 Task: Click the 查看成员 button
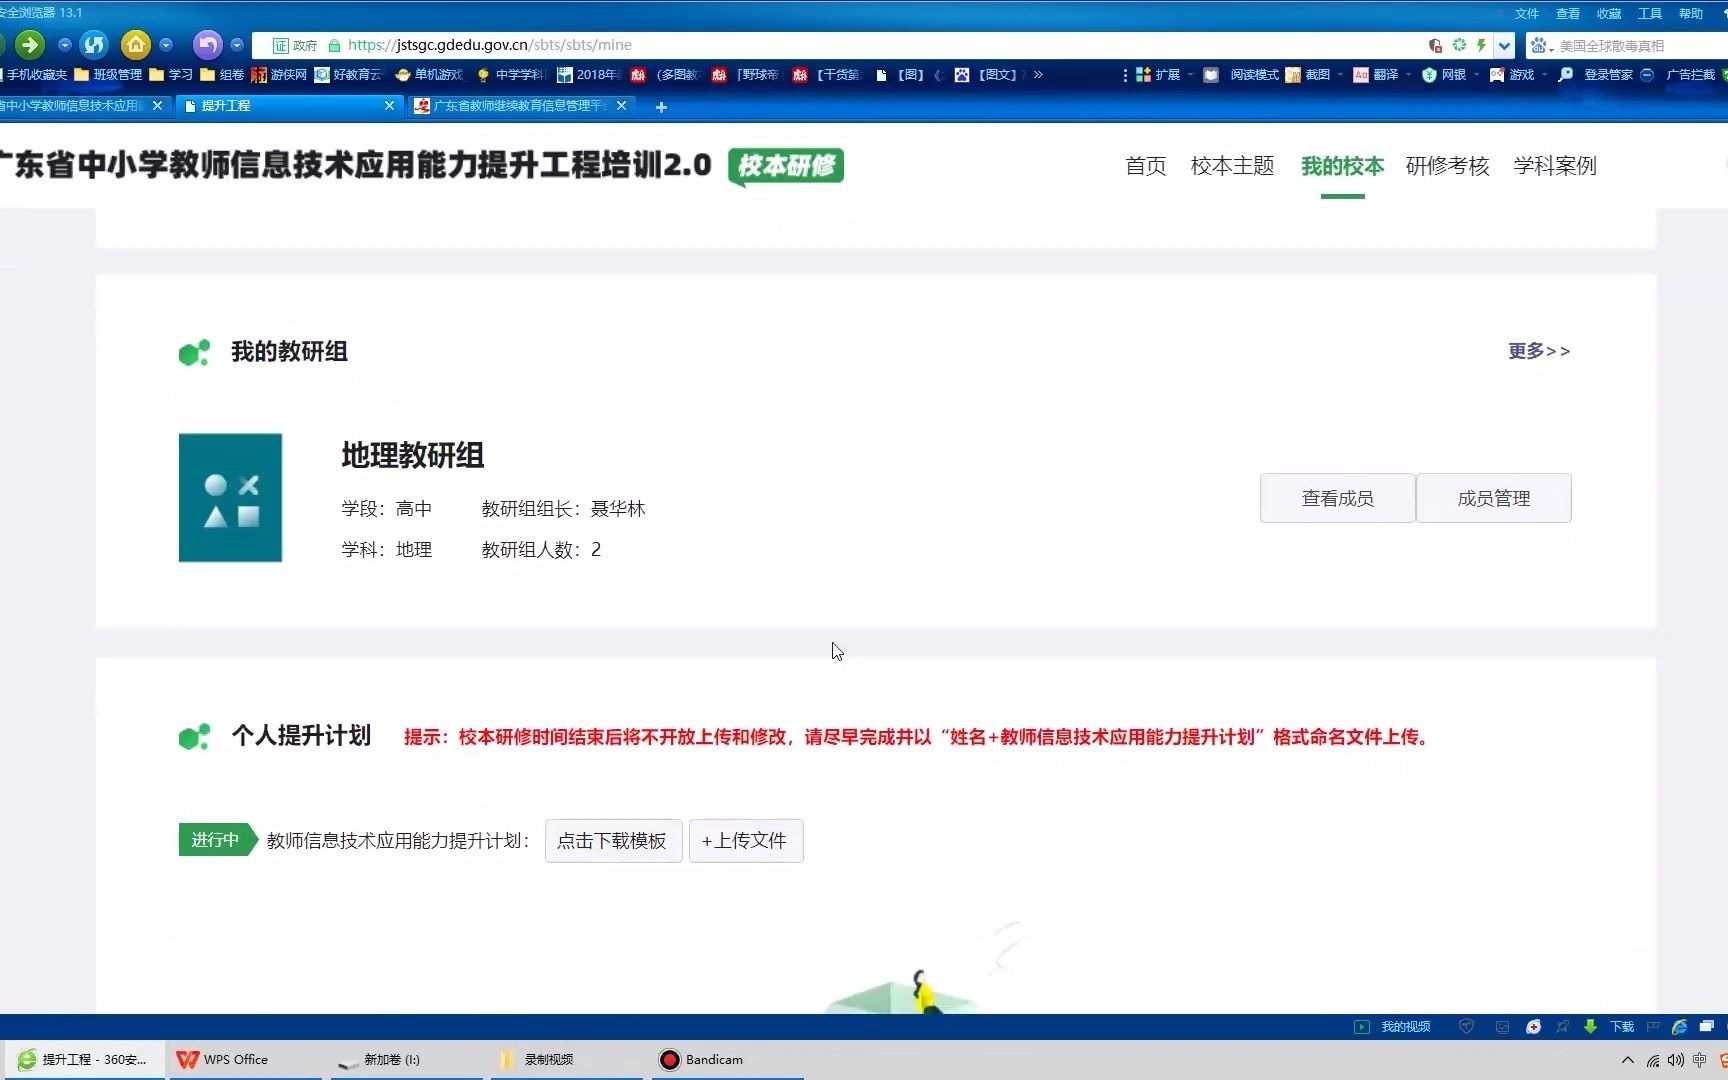(1337, 498)
